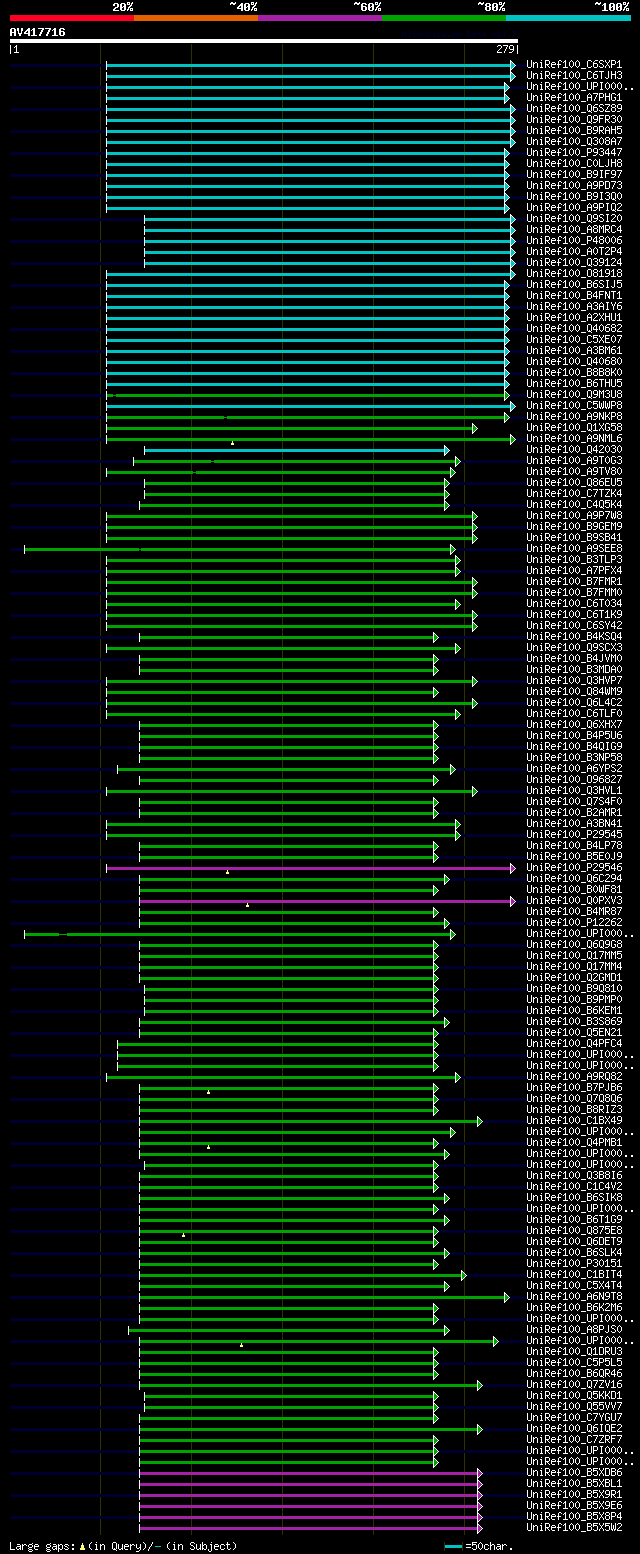
Task: Click the red 20% identity legend segment
Action: click(72, 17)
